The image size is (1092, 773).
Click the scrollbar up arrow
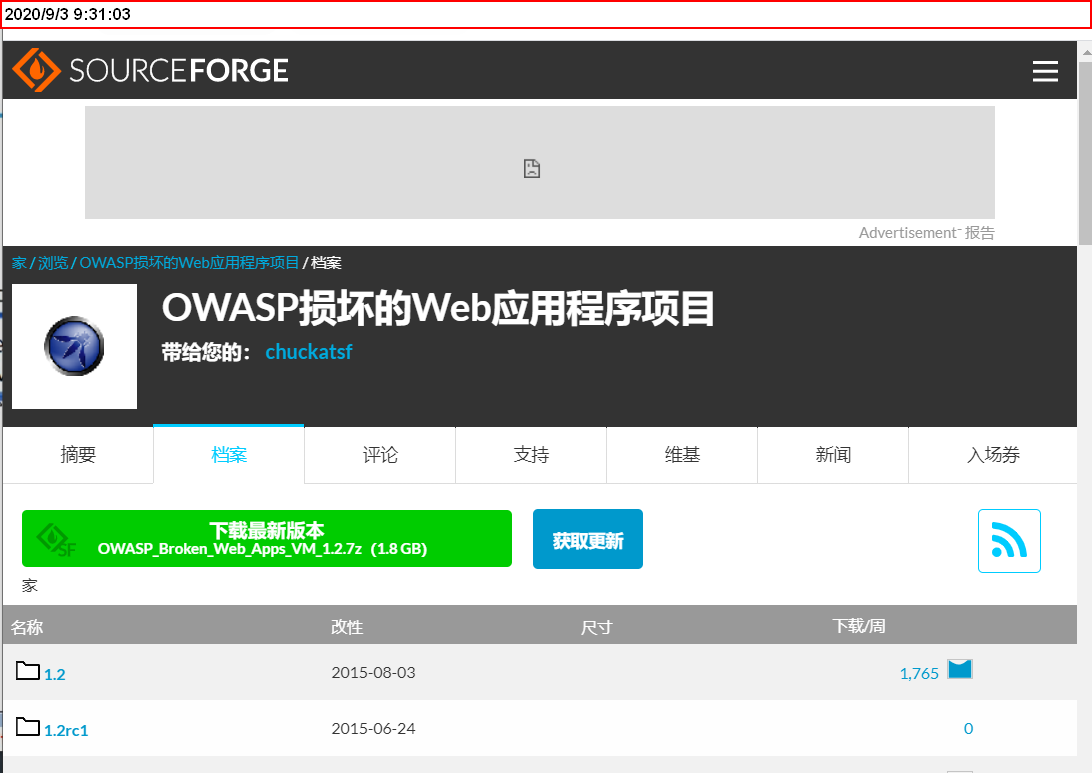[1086, 52]
